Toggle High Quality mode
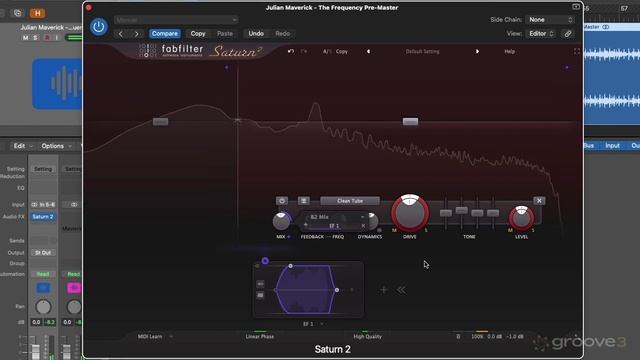Image resolution: width=640 pixels, height=360 pixels. 367,337
